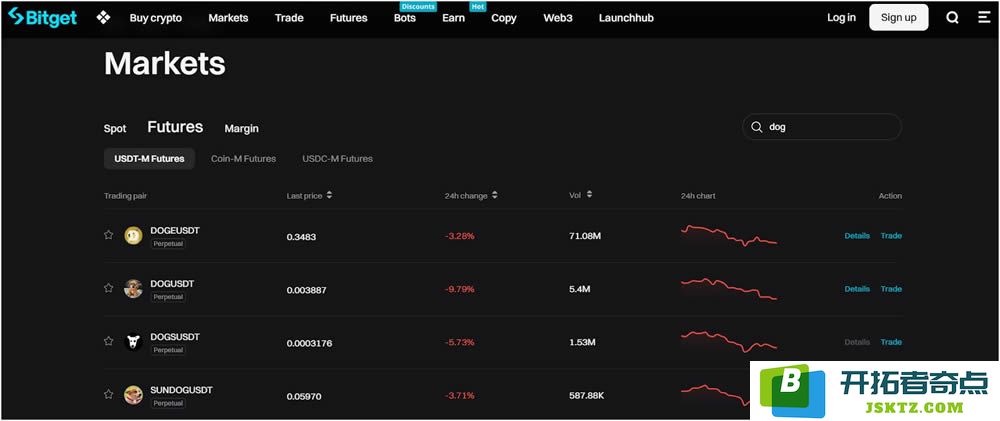Viewport: 1000px width, 421px height.
Task: Click the DOGUSDT coin icon
Action: coord(133,288)
